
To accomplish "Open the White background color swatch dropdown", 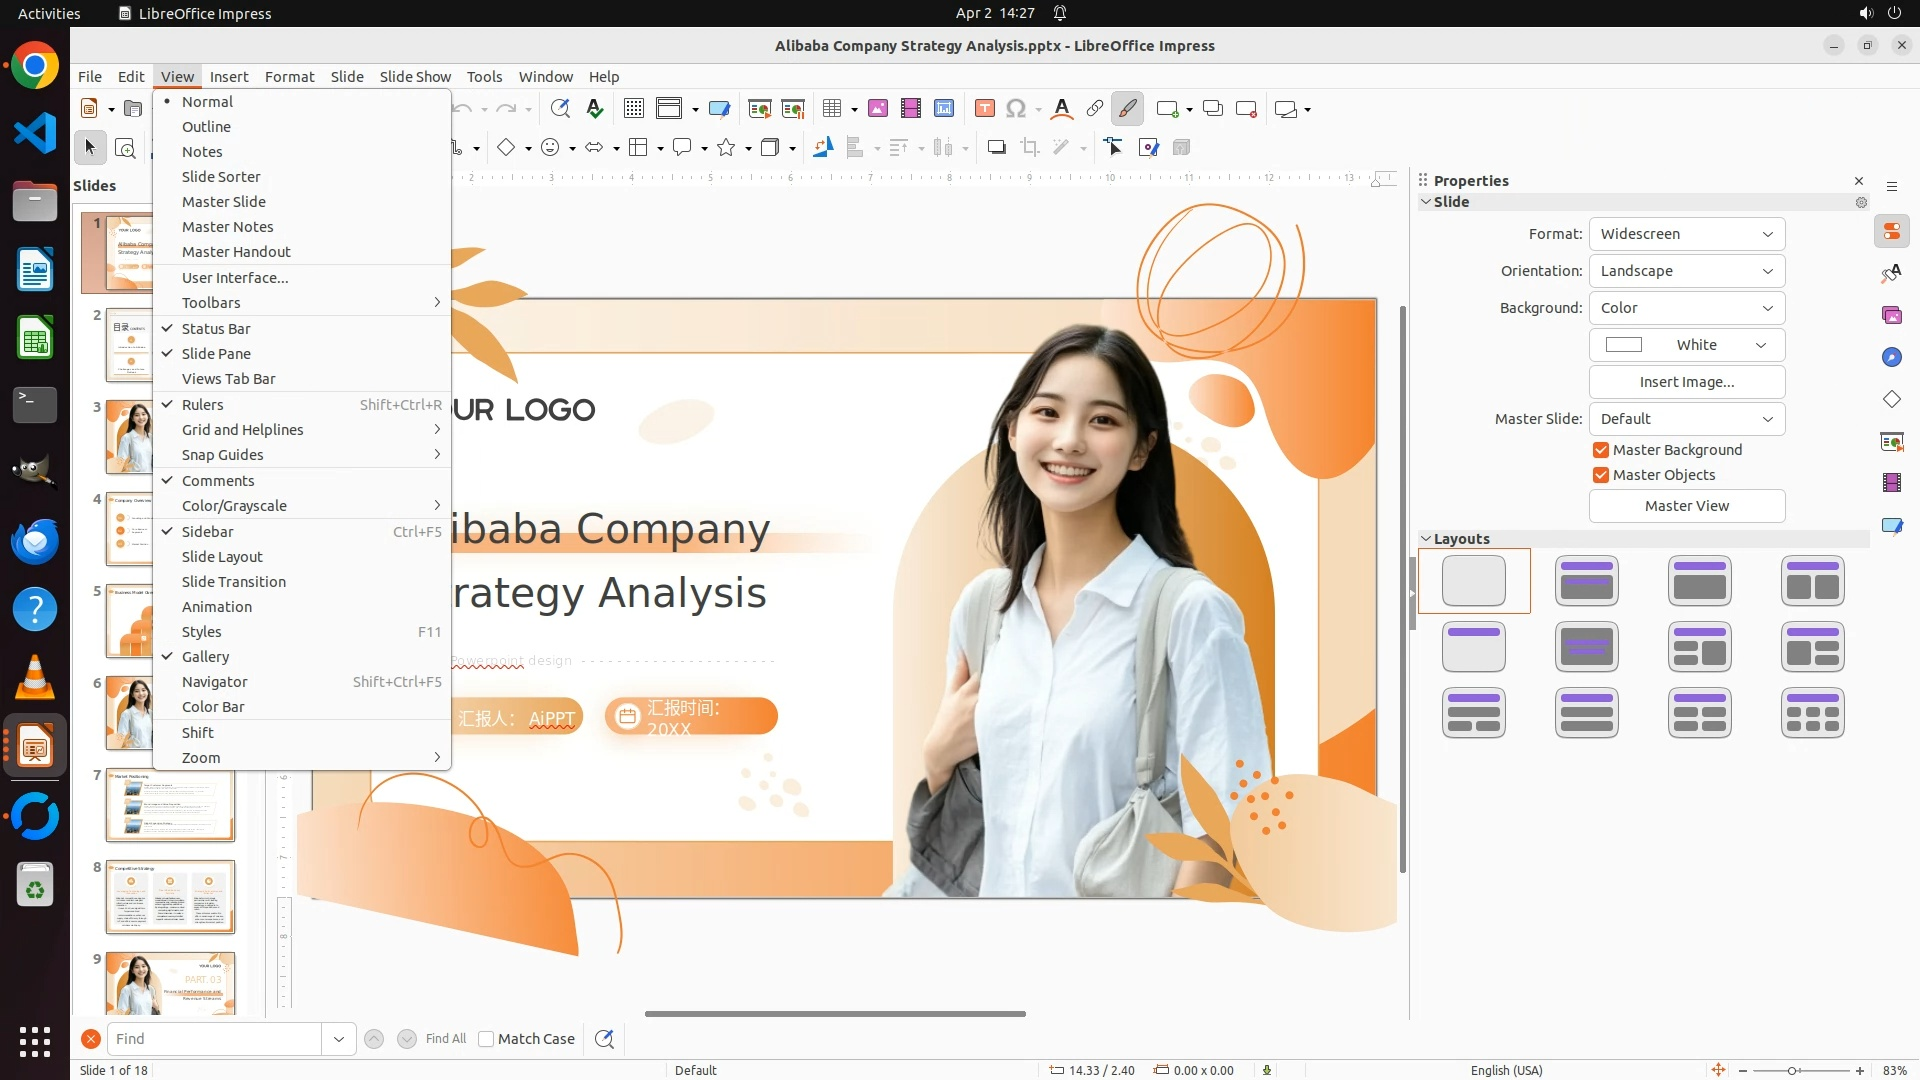I will (1686, 345).
